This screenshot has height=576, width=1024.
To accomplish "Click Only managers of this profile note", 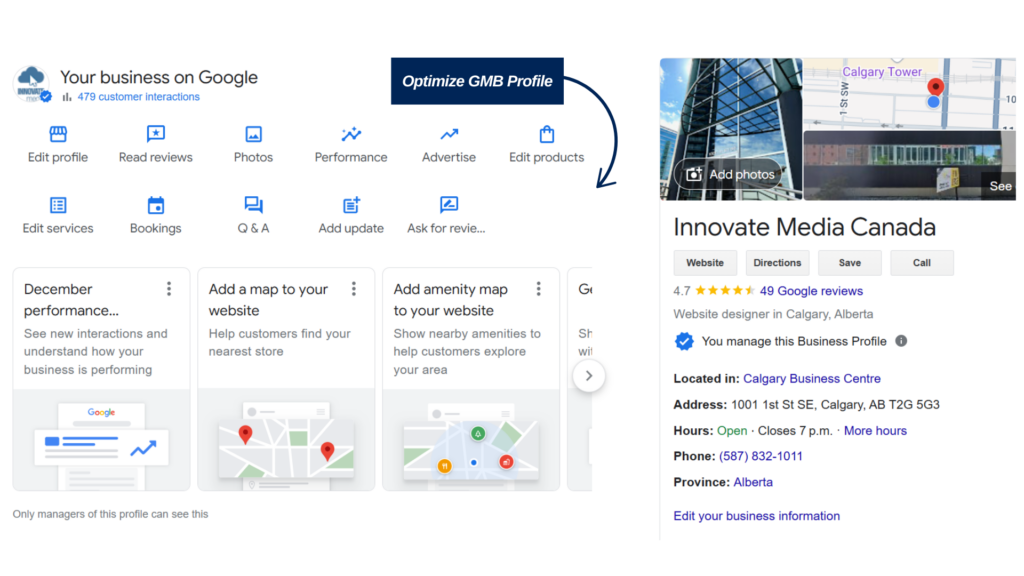I will point(110,514).
